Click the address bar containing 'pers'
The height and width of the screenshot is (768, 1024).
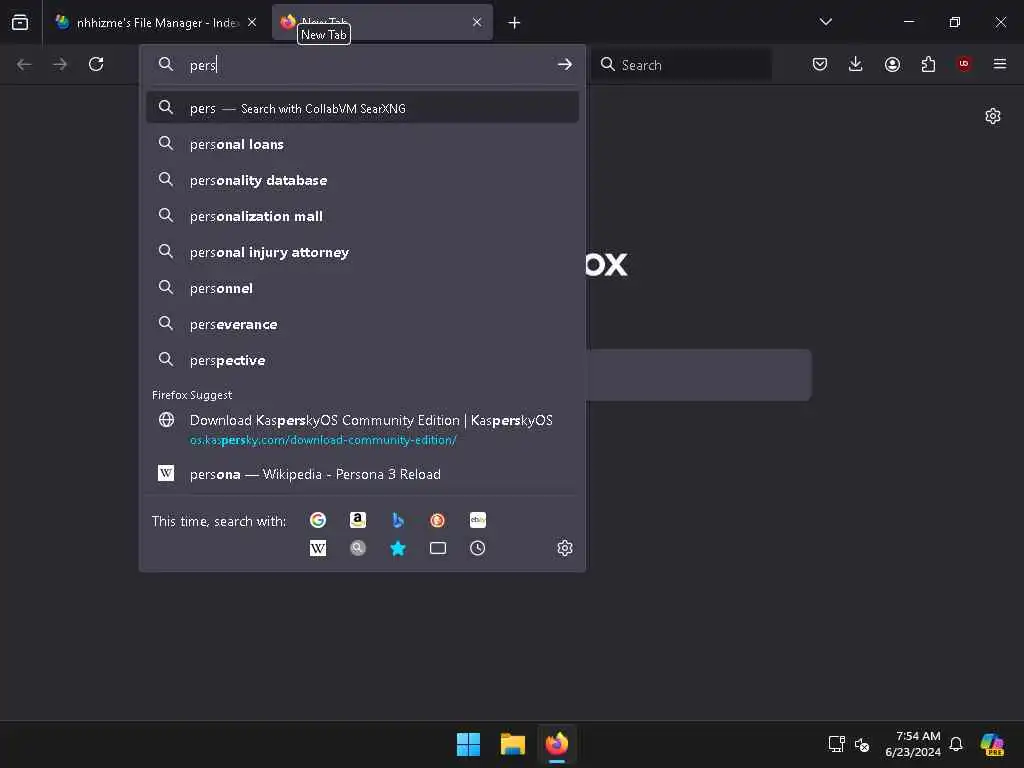click(362, 64)
